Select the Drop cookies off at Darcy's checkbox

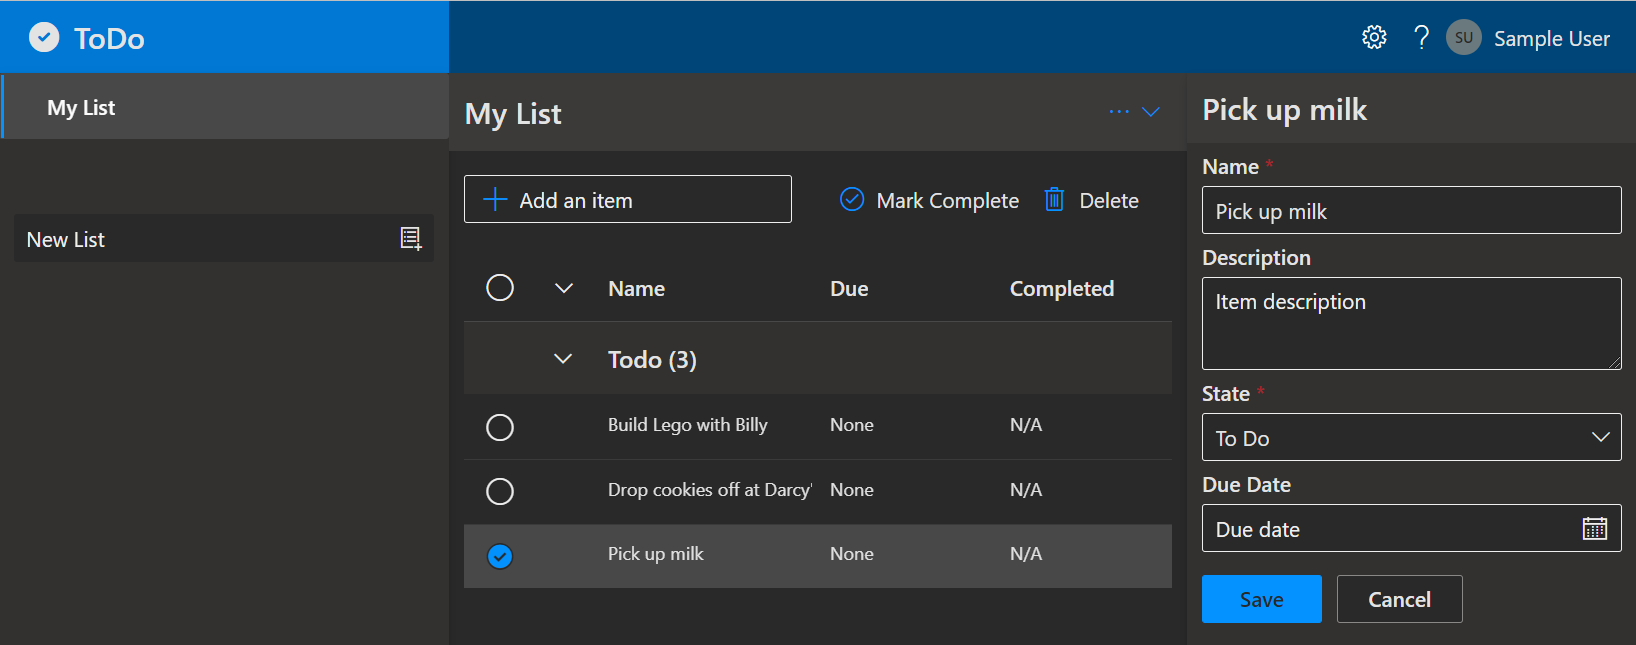click(x=500, y=491)
